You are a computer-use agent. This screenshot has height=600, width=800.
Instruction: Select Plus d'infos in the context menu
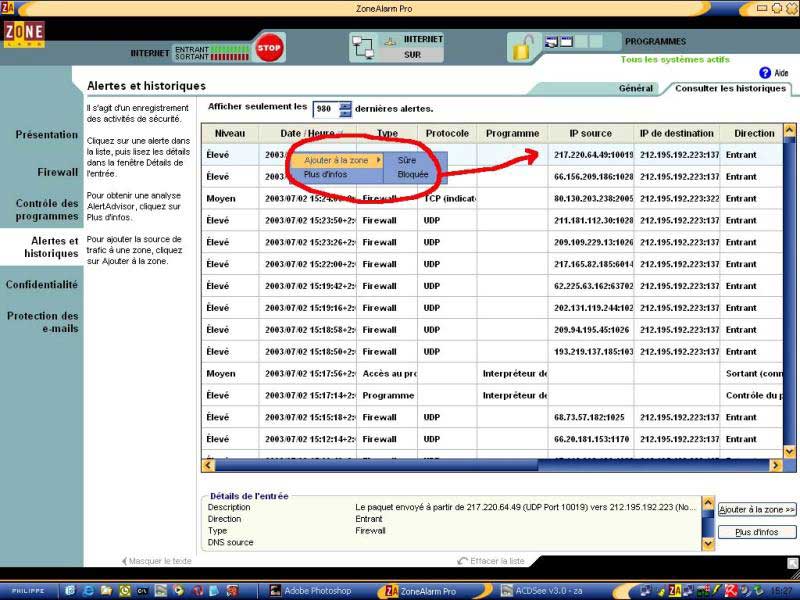[x=325, y=174]
